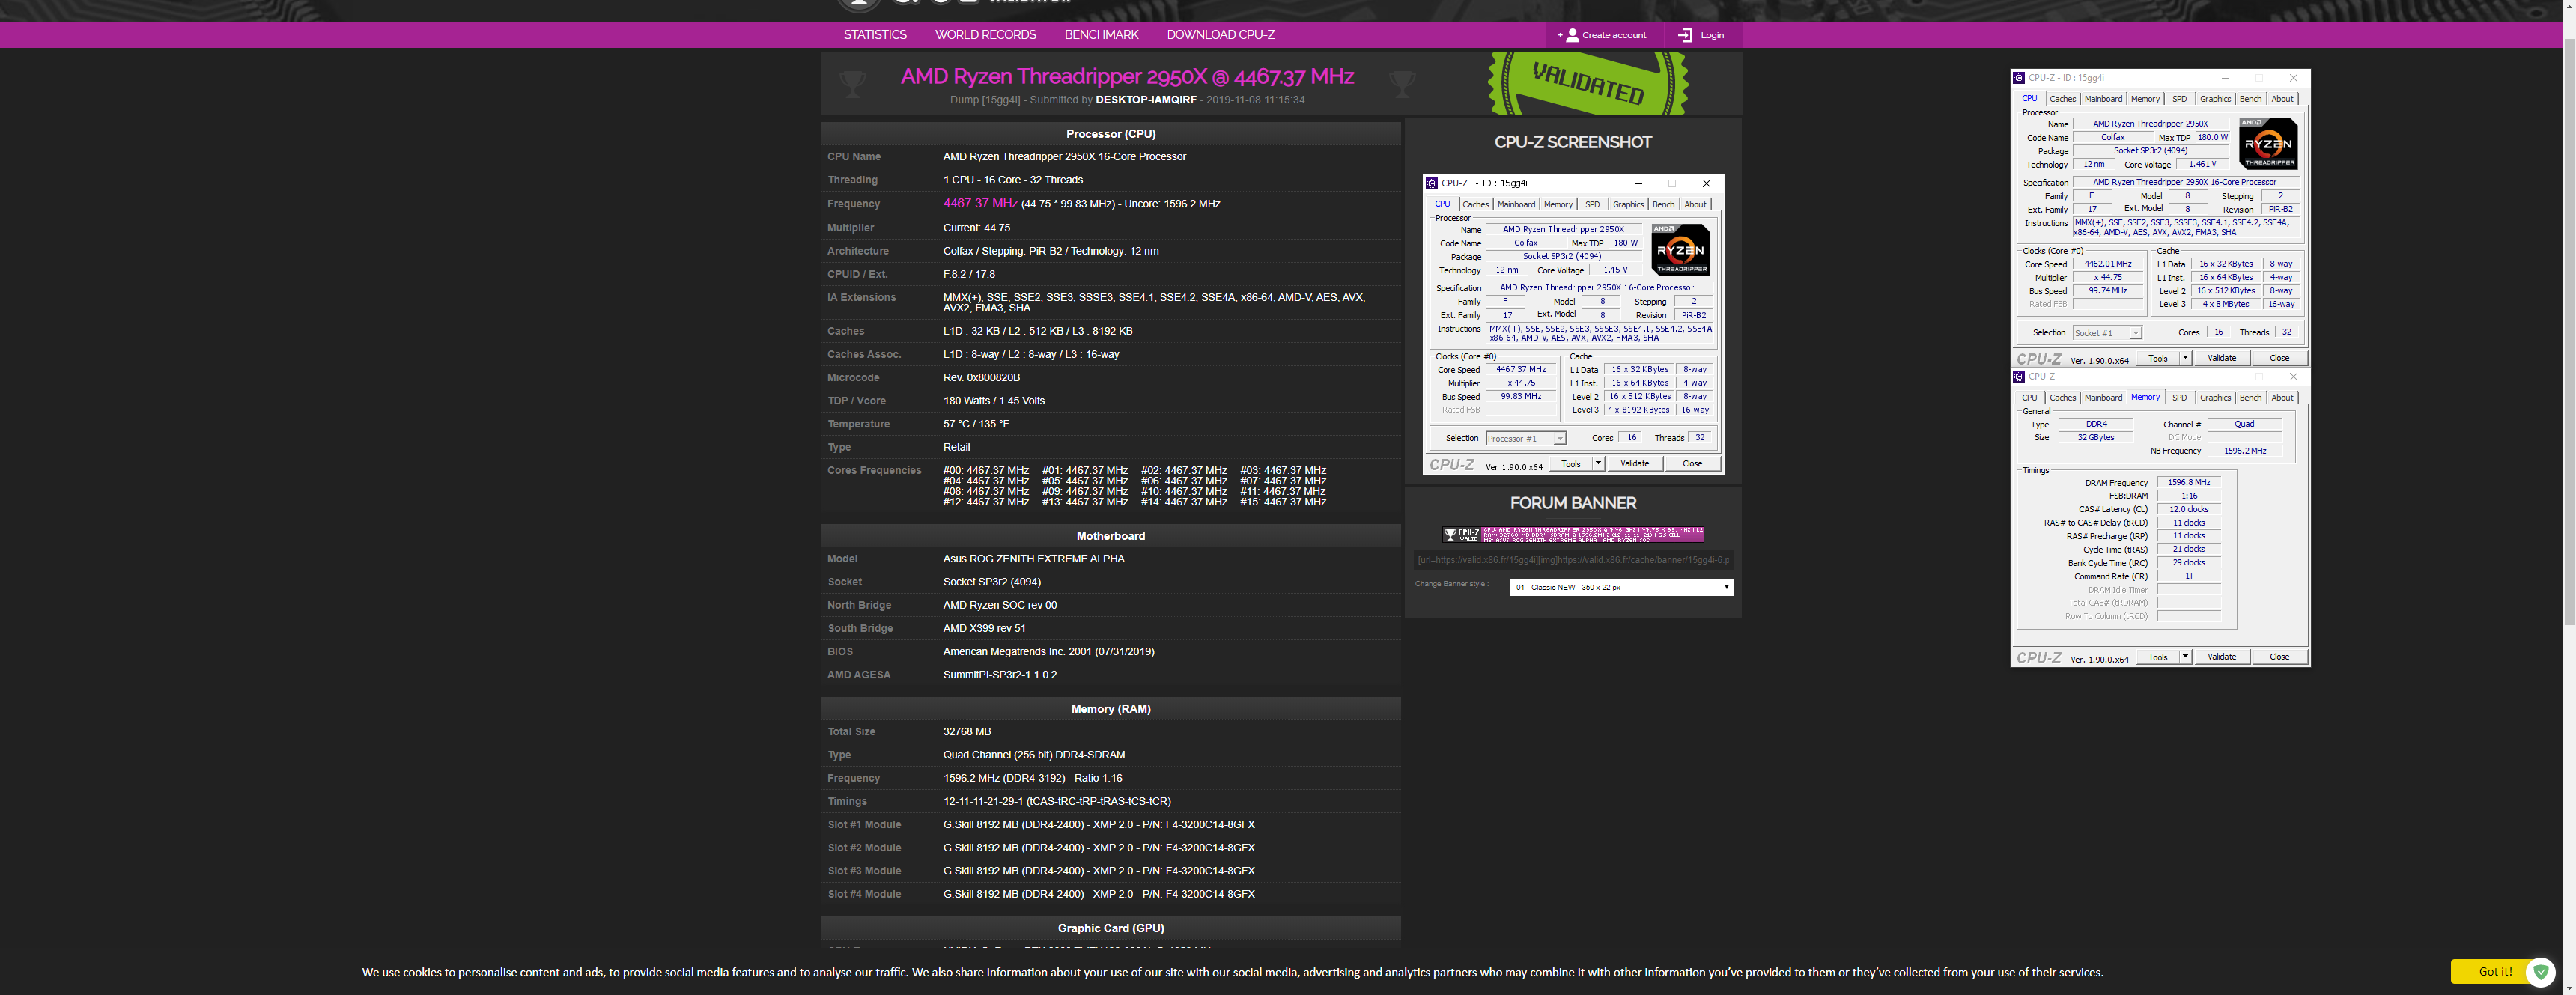Click the '#15: 4467.37 MHz' core frequency entry
The image size is (2576, 995).
1283,502
